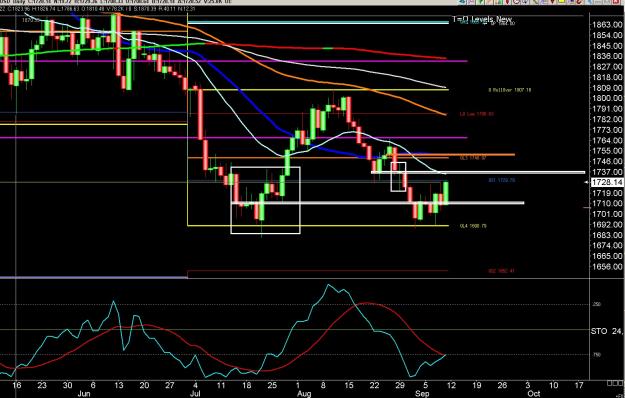The height and width of the screenshot is (398, 625).
Task: Click date 16 on the time axis
Action: (16, 385)
